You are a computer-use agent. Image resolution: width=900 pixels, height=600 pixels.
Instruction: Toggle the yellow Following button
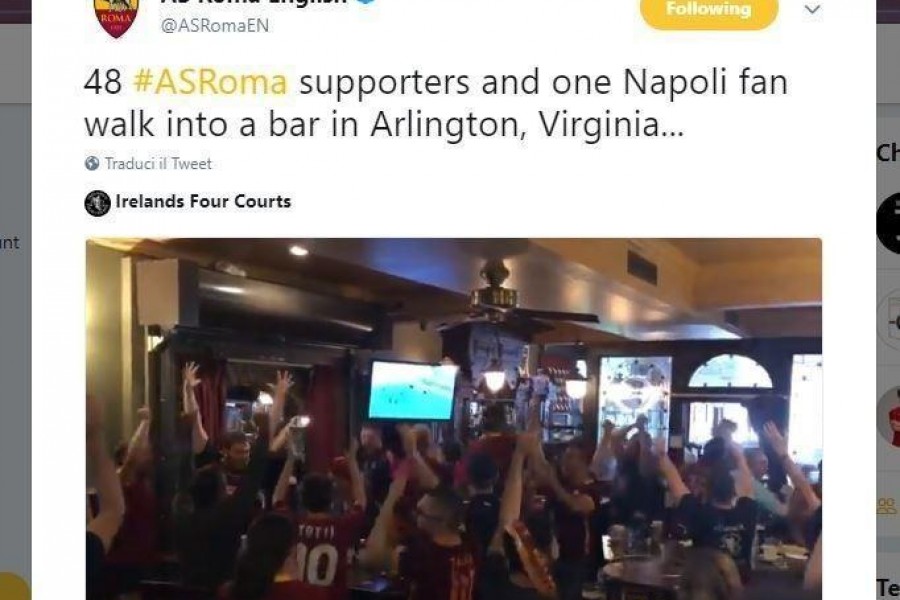709,11
